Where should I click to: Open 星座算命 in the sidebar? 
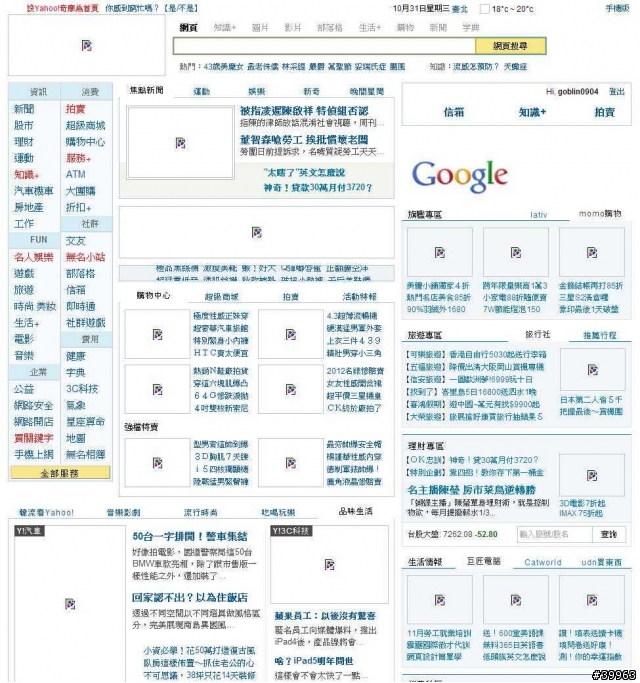pyautogui.click(x=85, y=422)
